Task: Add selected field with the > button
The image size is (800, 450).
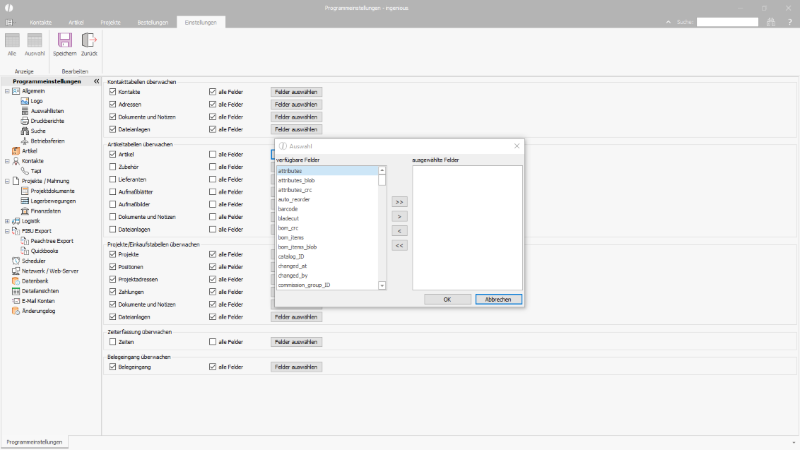Action: (x=399, y=216)
